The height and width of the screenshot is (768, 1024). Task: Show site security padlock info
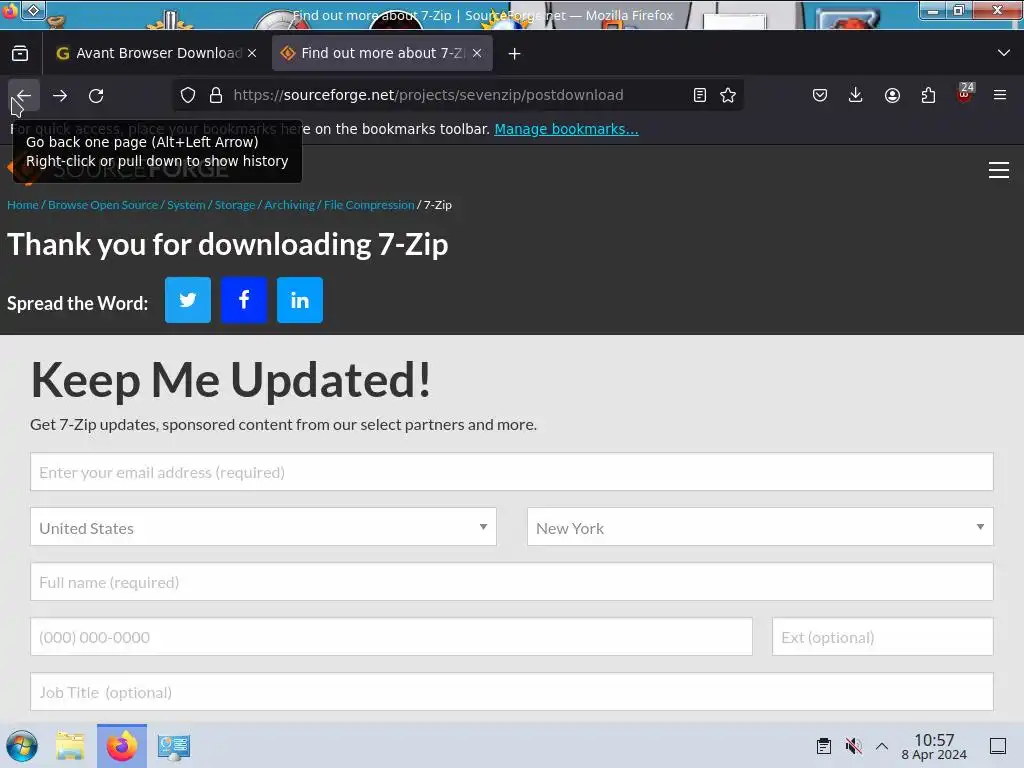pos(216,95)
